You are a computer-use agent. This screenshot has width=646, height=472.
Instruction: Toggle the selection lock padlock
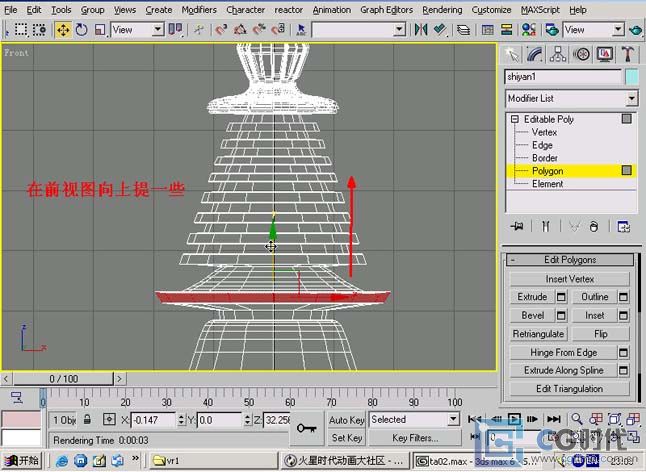87,420
